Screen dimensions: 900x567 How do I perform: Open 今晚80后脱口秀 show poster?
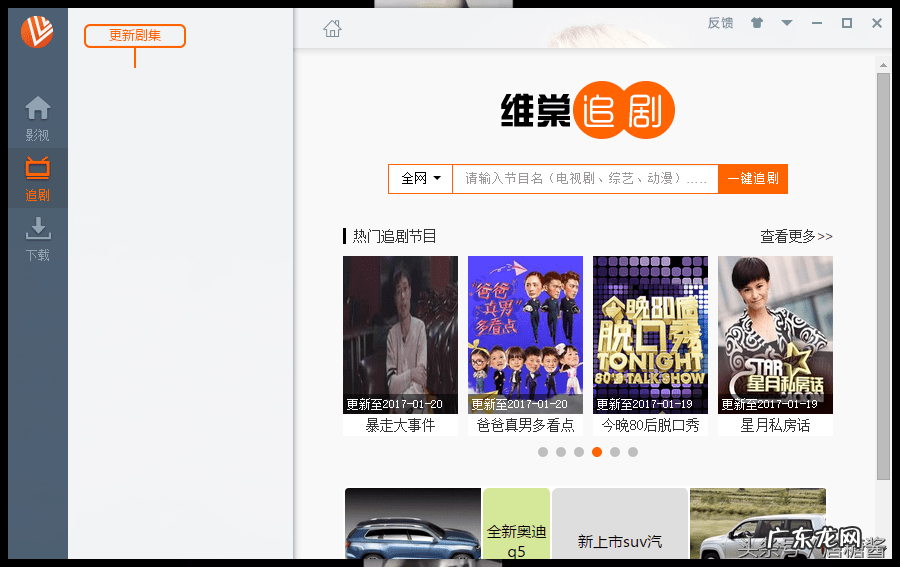[x=650, y=335]
